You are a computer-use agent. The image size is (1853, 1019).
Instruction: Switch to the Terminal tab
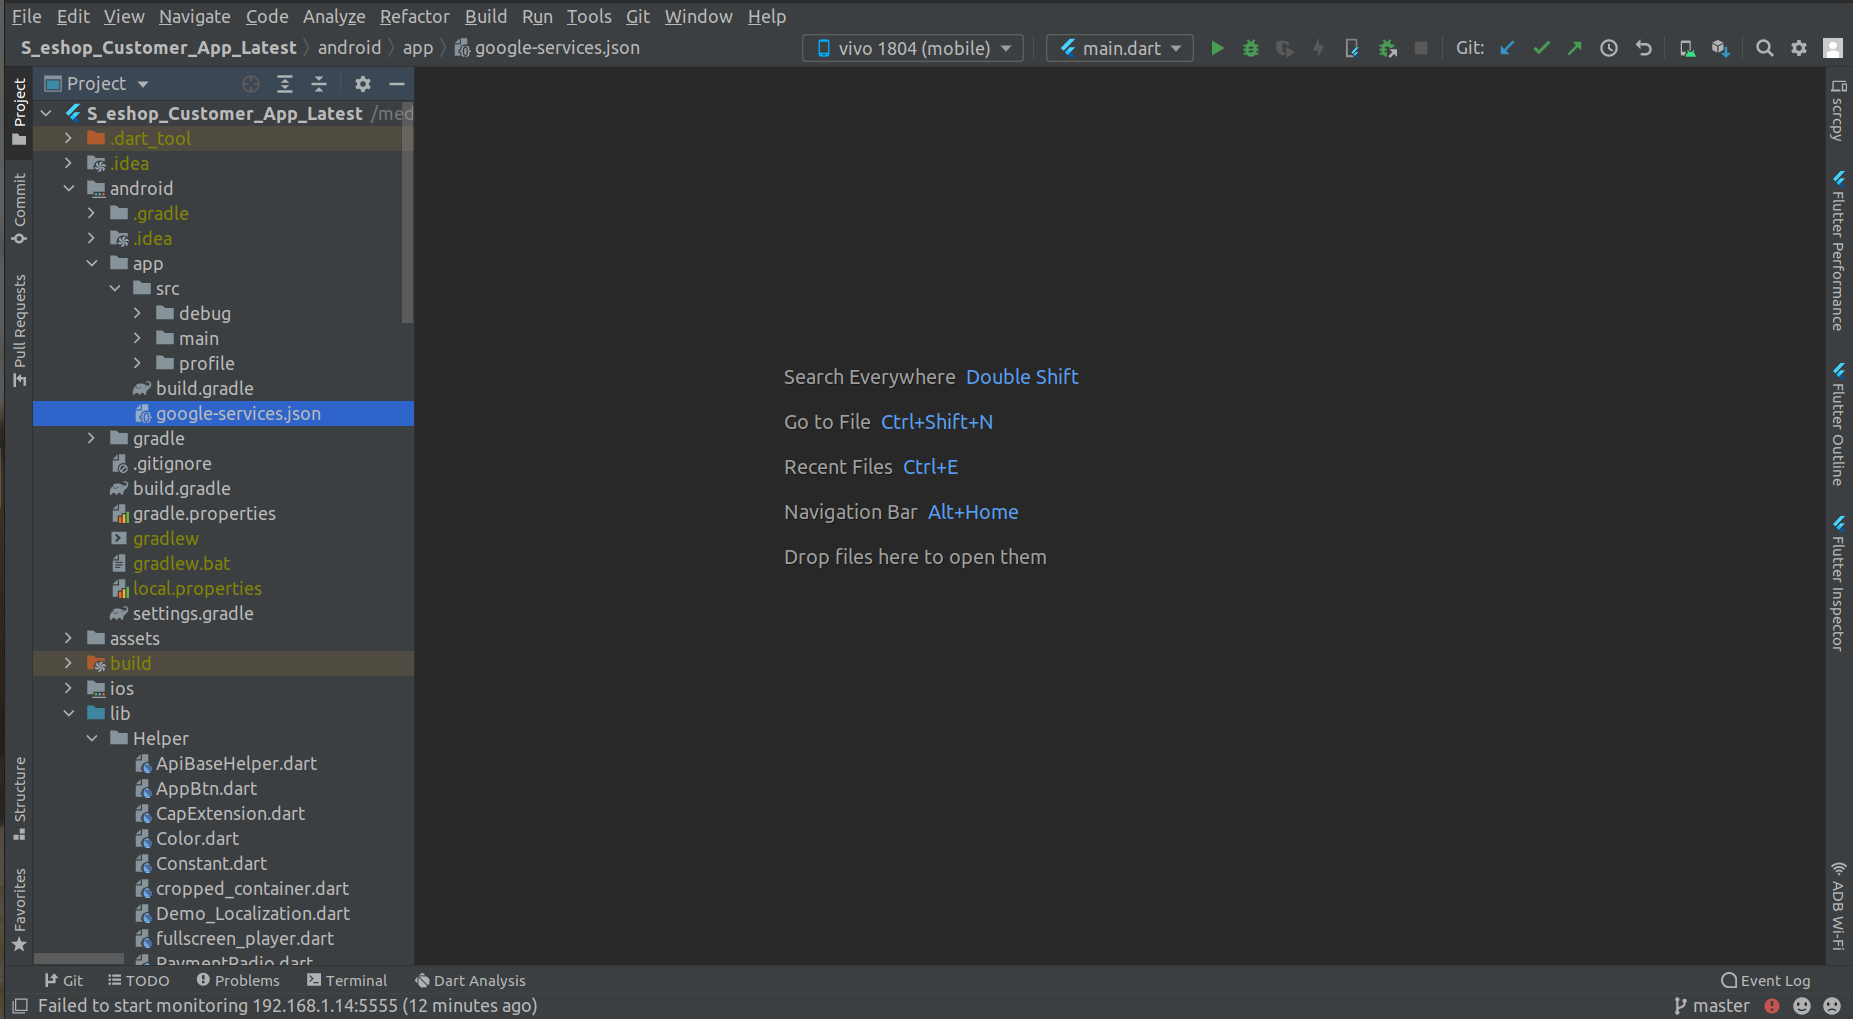pyautogui.click(x=347, y=981)
